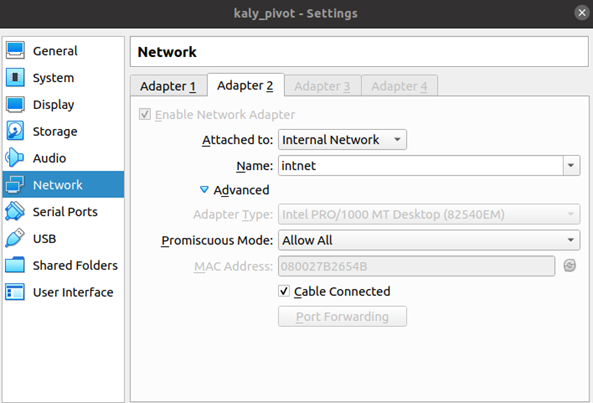Switch to the Adapter 3 tab
This screenshot has width=593, height=403.
coord(323,86)
